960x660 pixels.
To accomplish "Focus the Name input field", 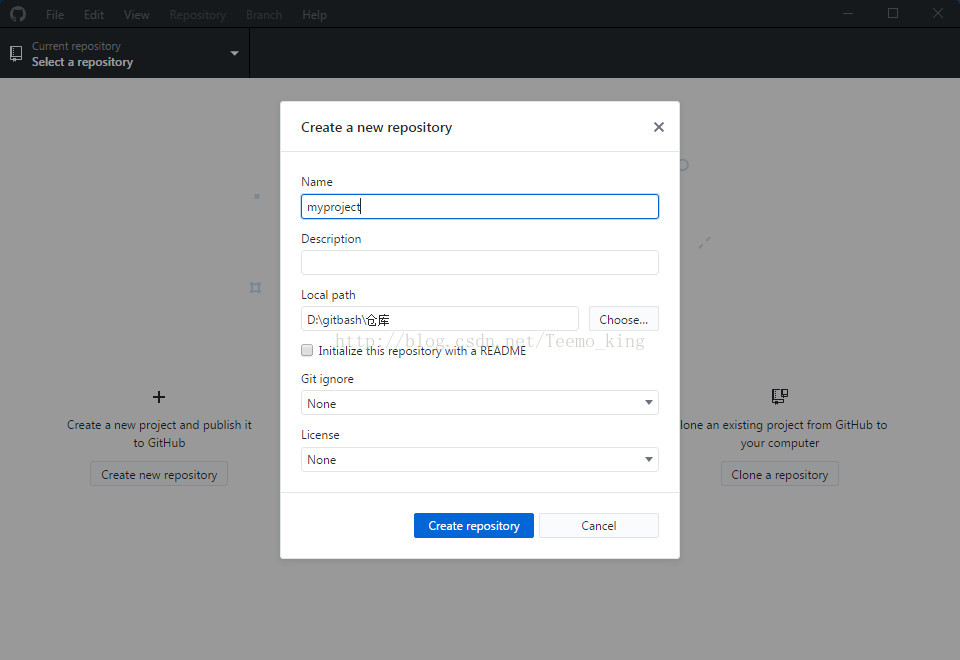I will pyautogui.click(x=479, y=206).
